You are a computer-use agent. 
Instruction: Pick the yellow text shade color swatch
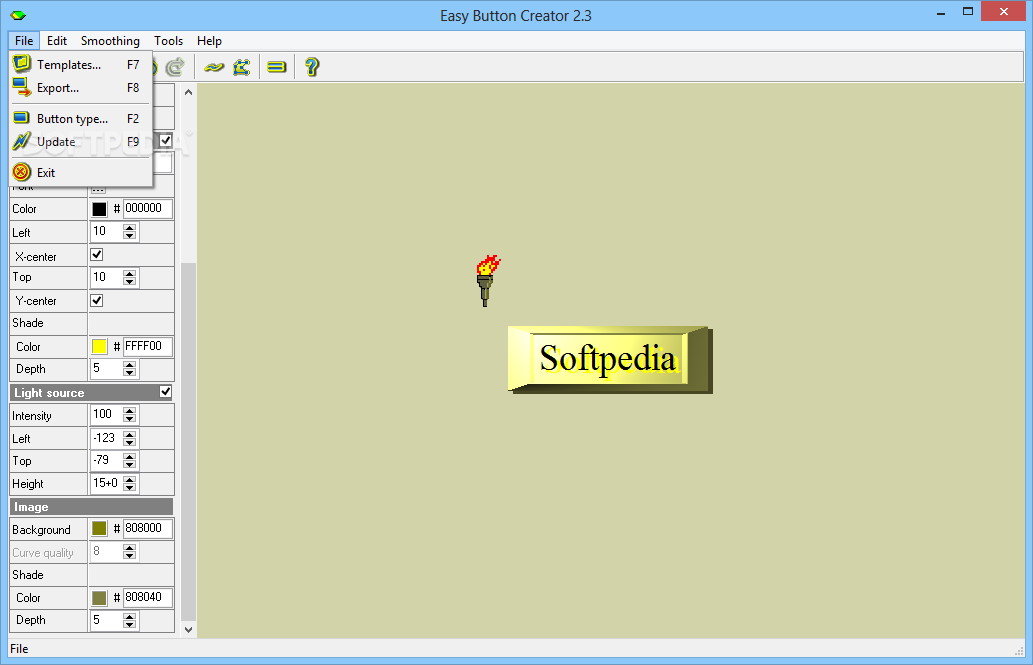pyautogui.click(x=99, y=347)
